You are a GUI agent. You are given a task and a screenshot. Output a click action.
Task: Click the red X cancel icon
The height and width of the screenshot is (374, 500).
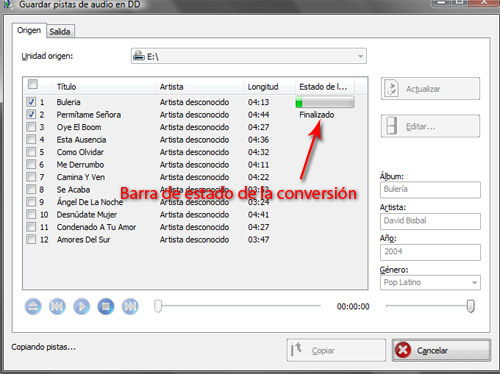click(x=403, y=350)
